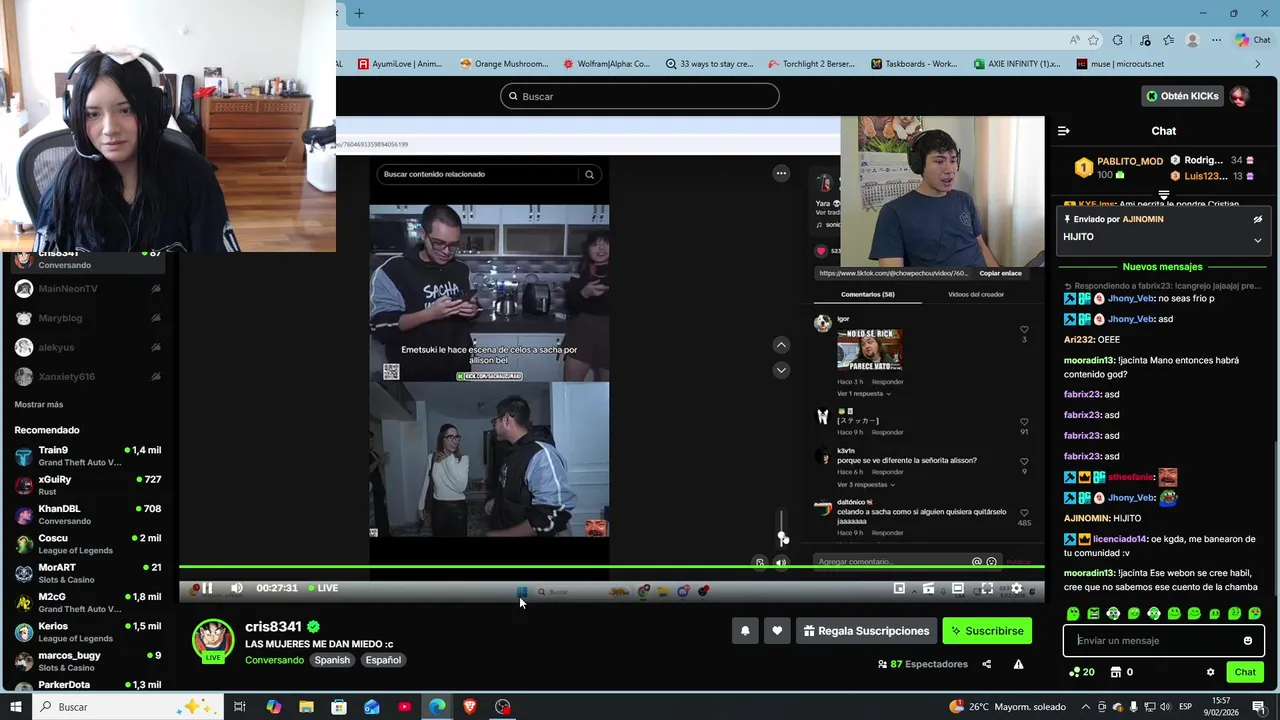Follow cris8341 with the heart button

(x=777, y=631)
